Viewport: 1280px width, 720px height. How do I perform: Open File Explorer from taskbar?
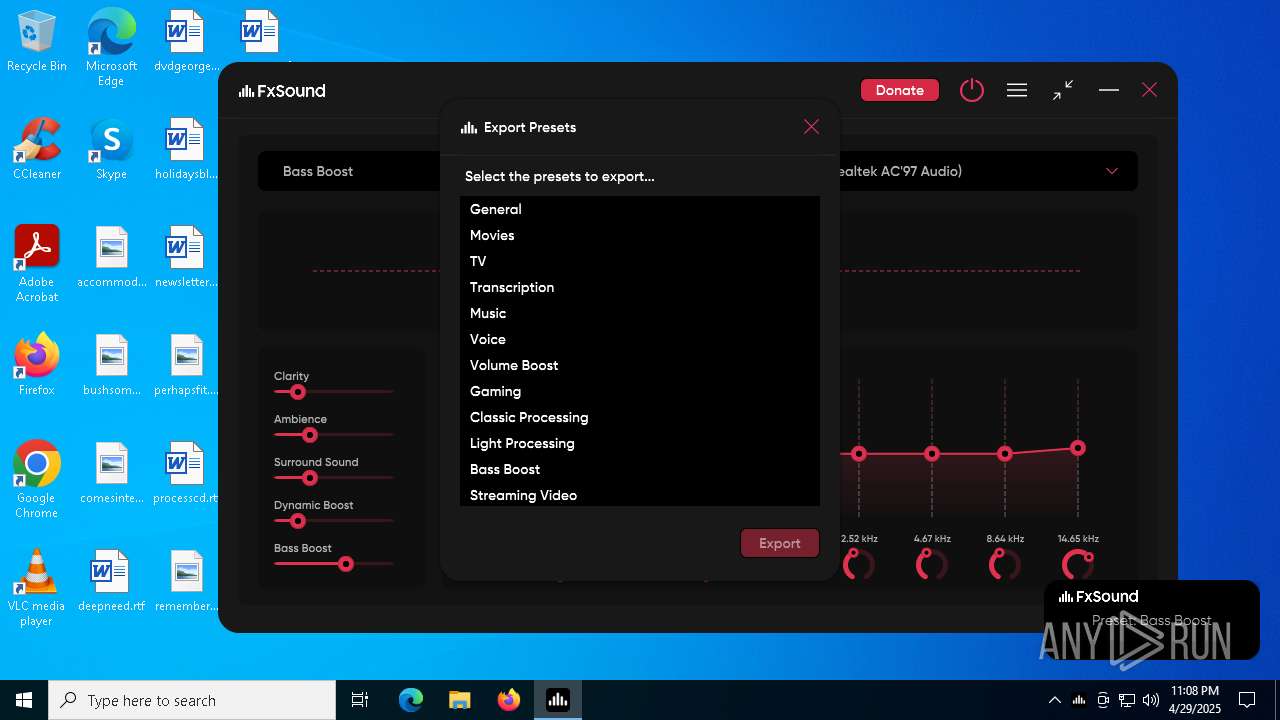pos(459,700)
